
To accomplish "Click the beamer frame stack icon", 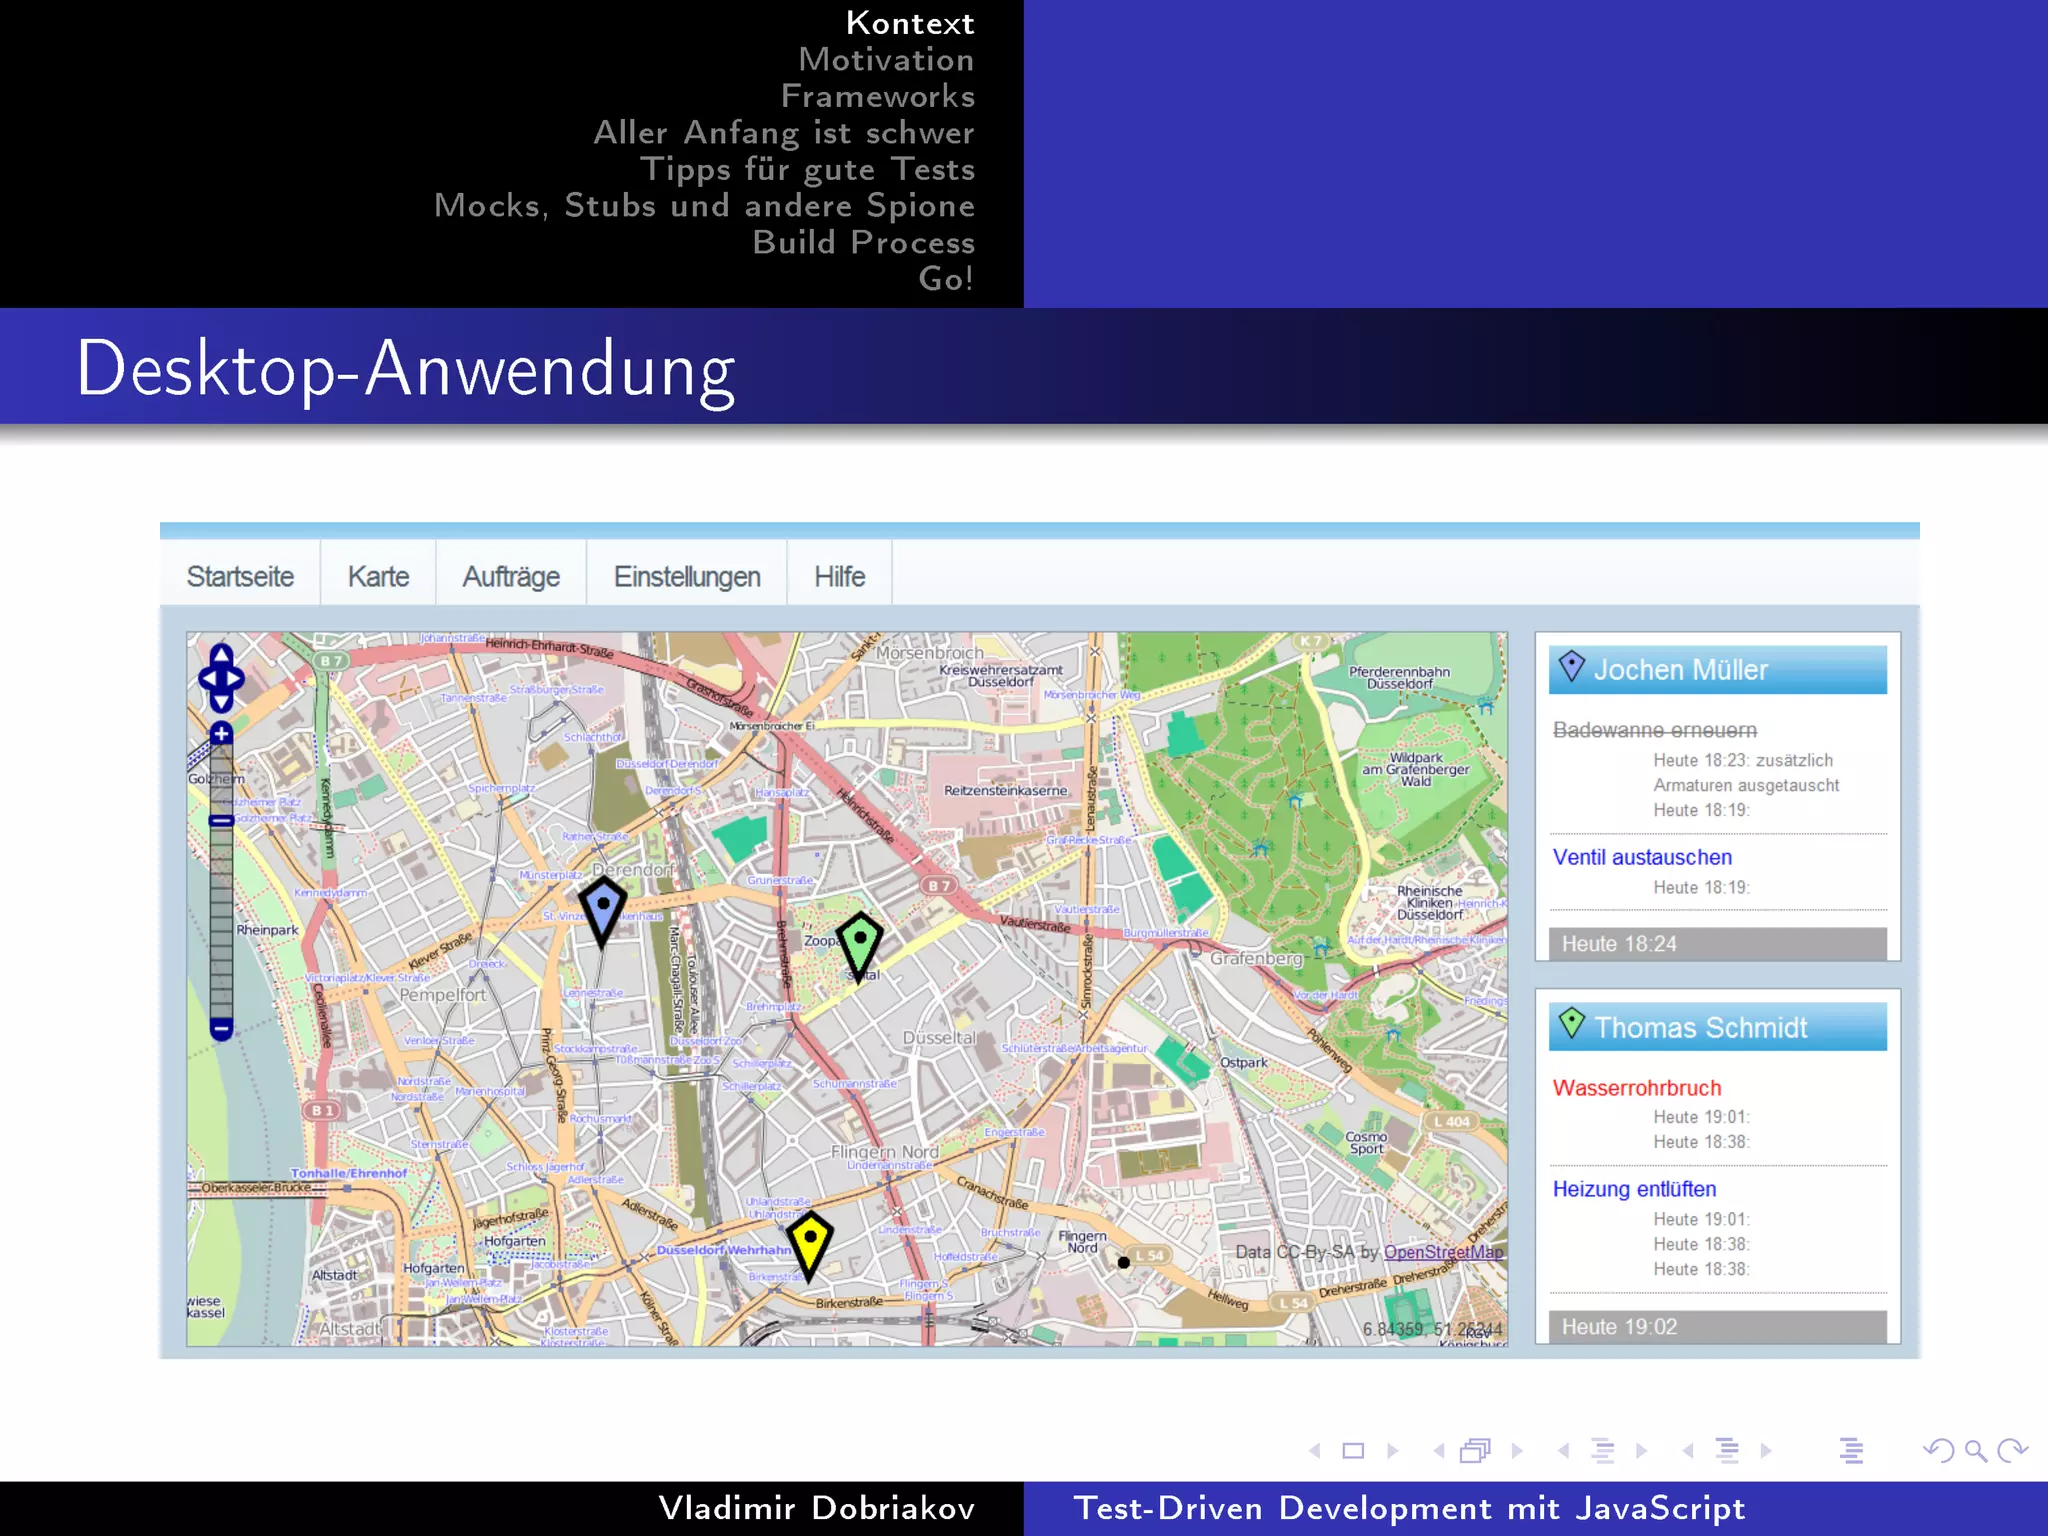I will 1476,1451.
